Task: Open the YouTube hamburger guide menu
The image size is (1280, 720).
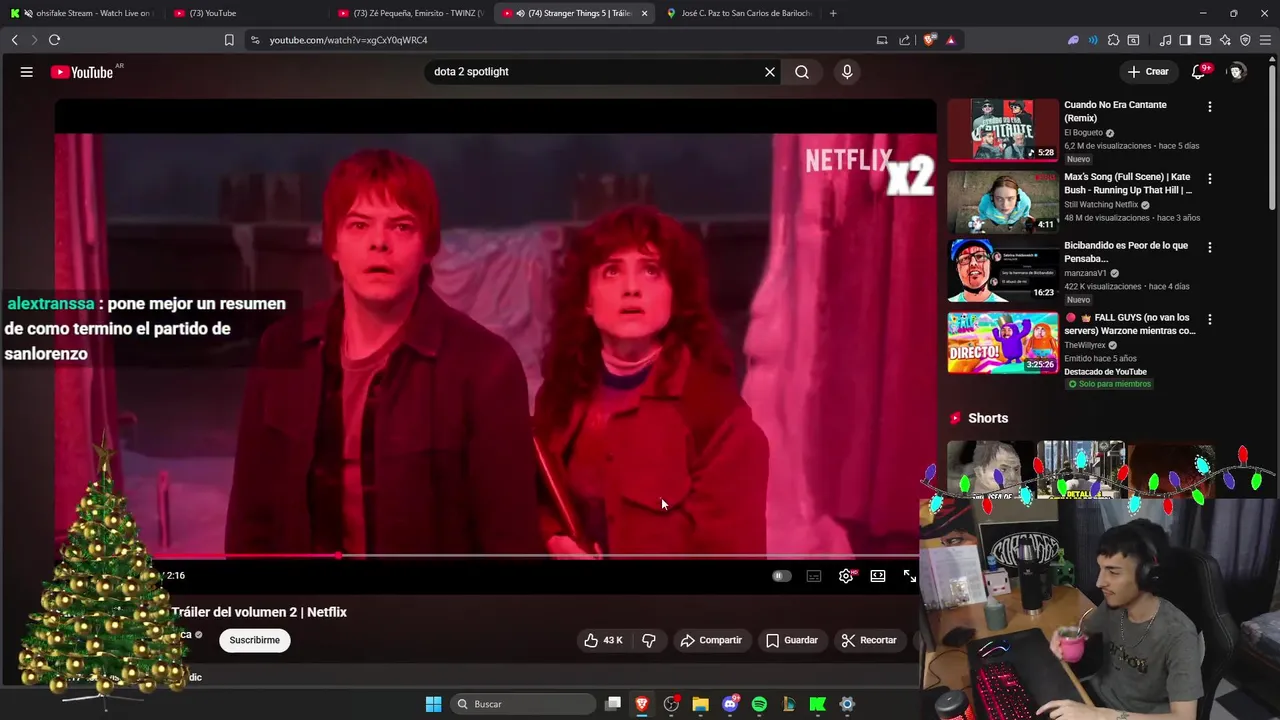Action: click(27, 72)
